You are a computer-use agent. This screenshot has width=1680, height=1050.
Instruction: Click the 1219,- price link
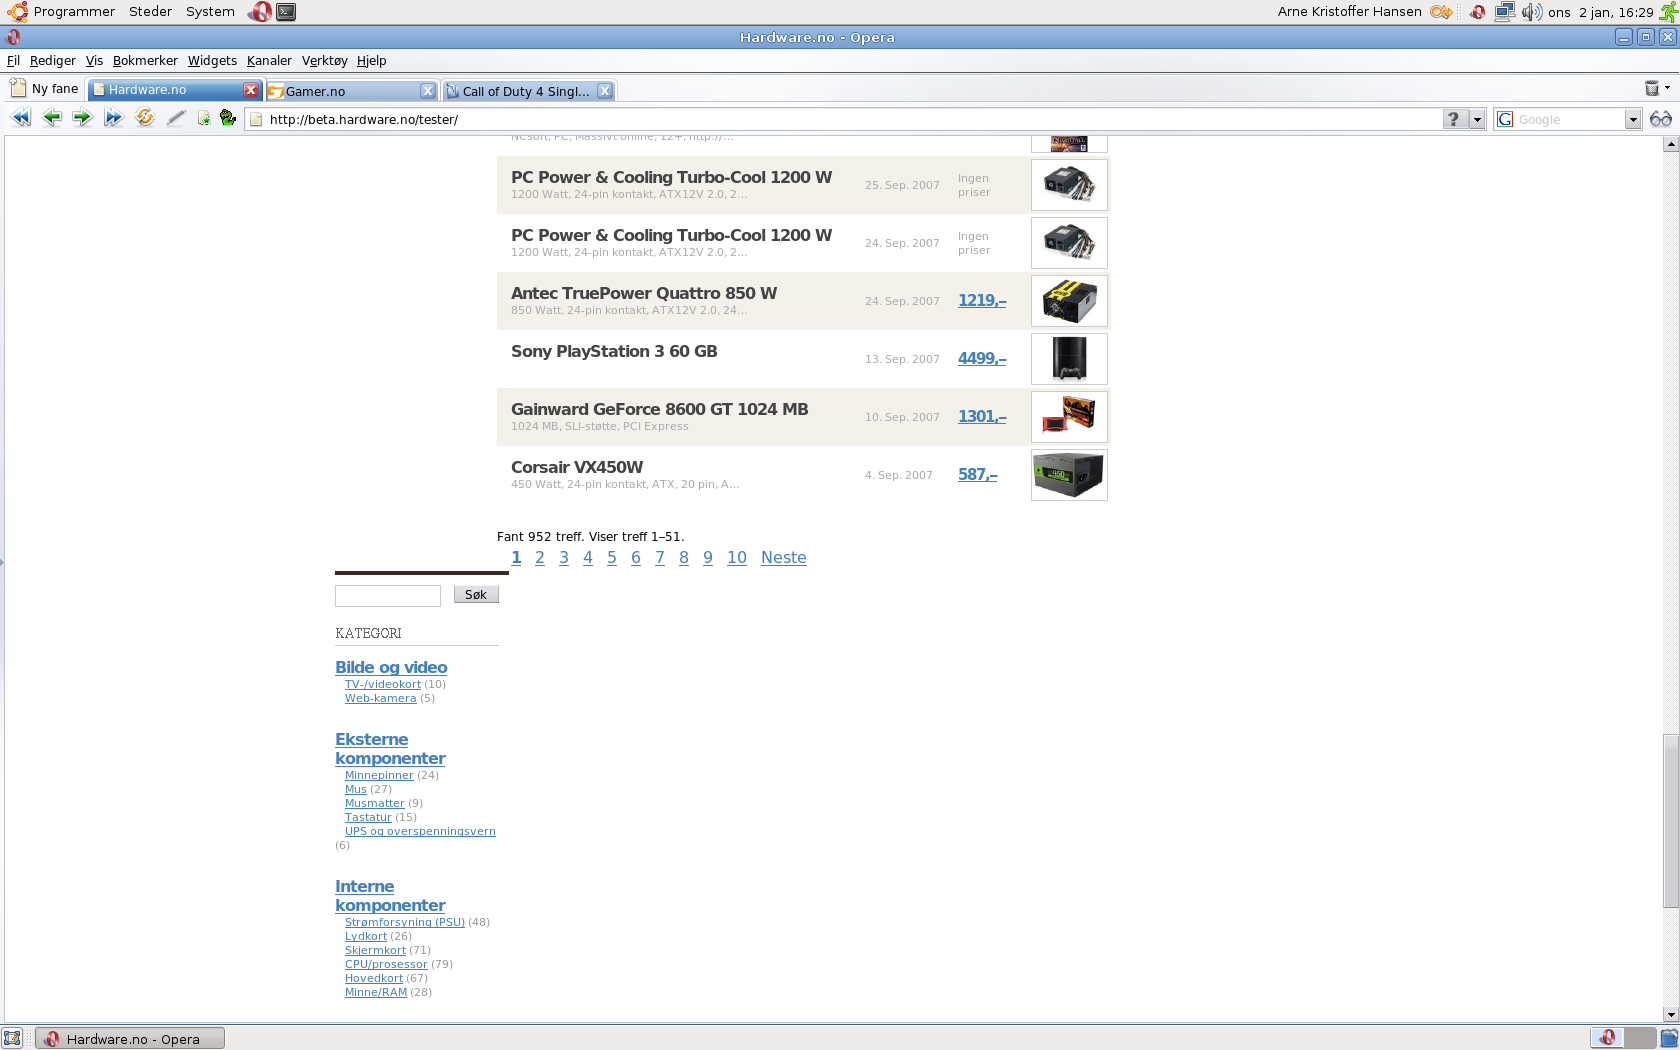point(982,300)
